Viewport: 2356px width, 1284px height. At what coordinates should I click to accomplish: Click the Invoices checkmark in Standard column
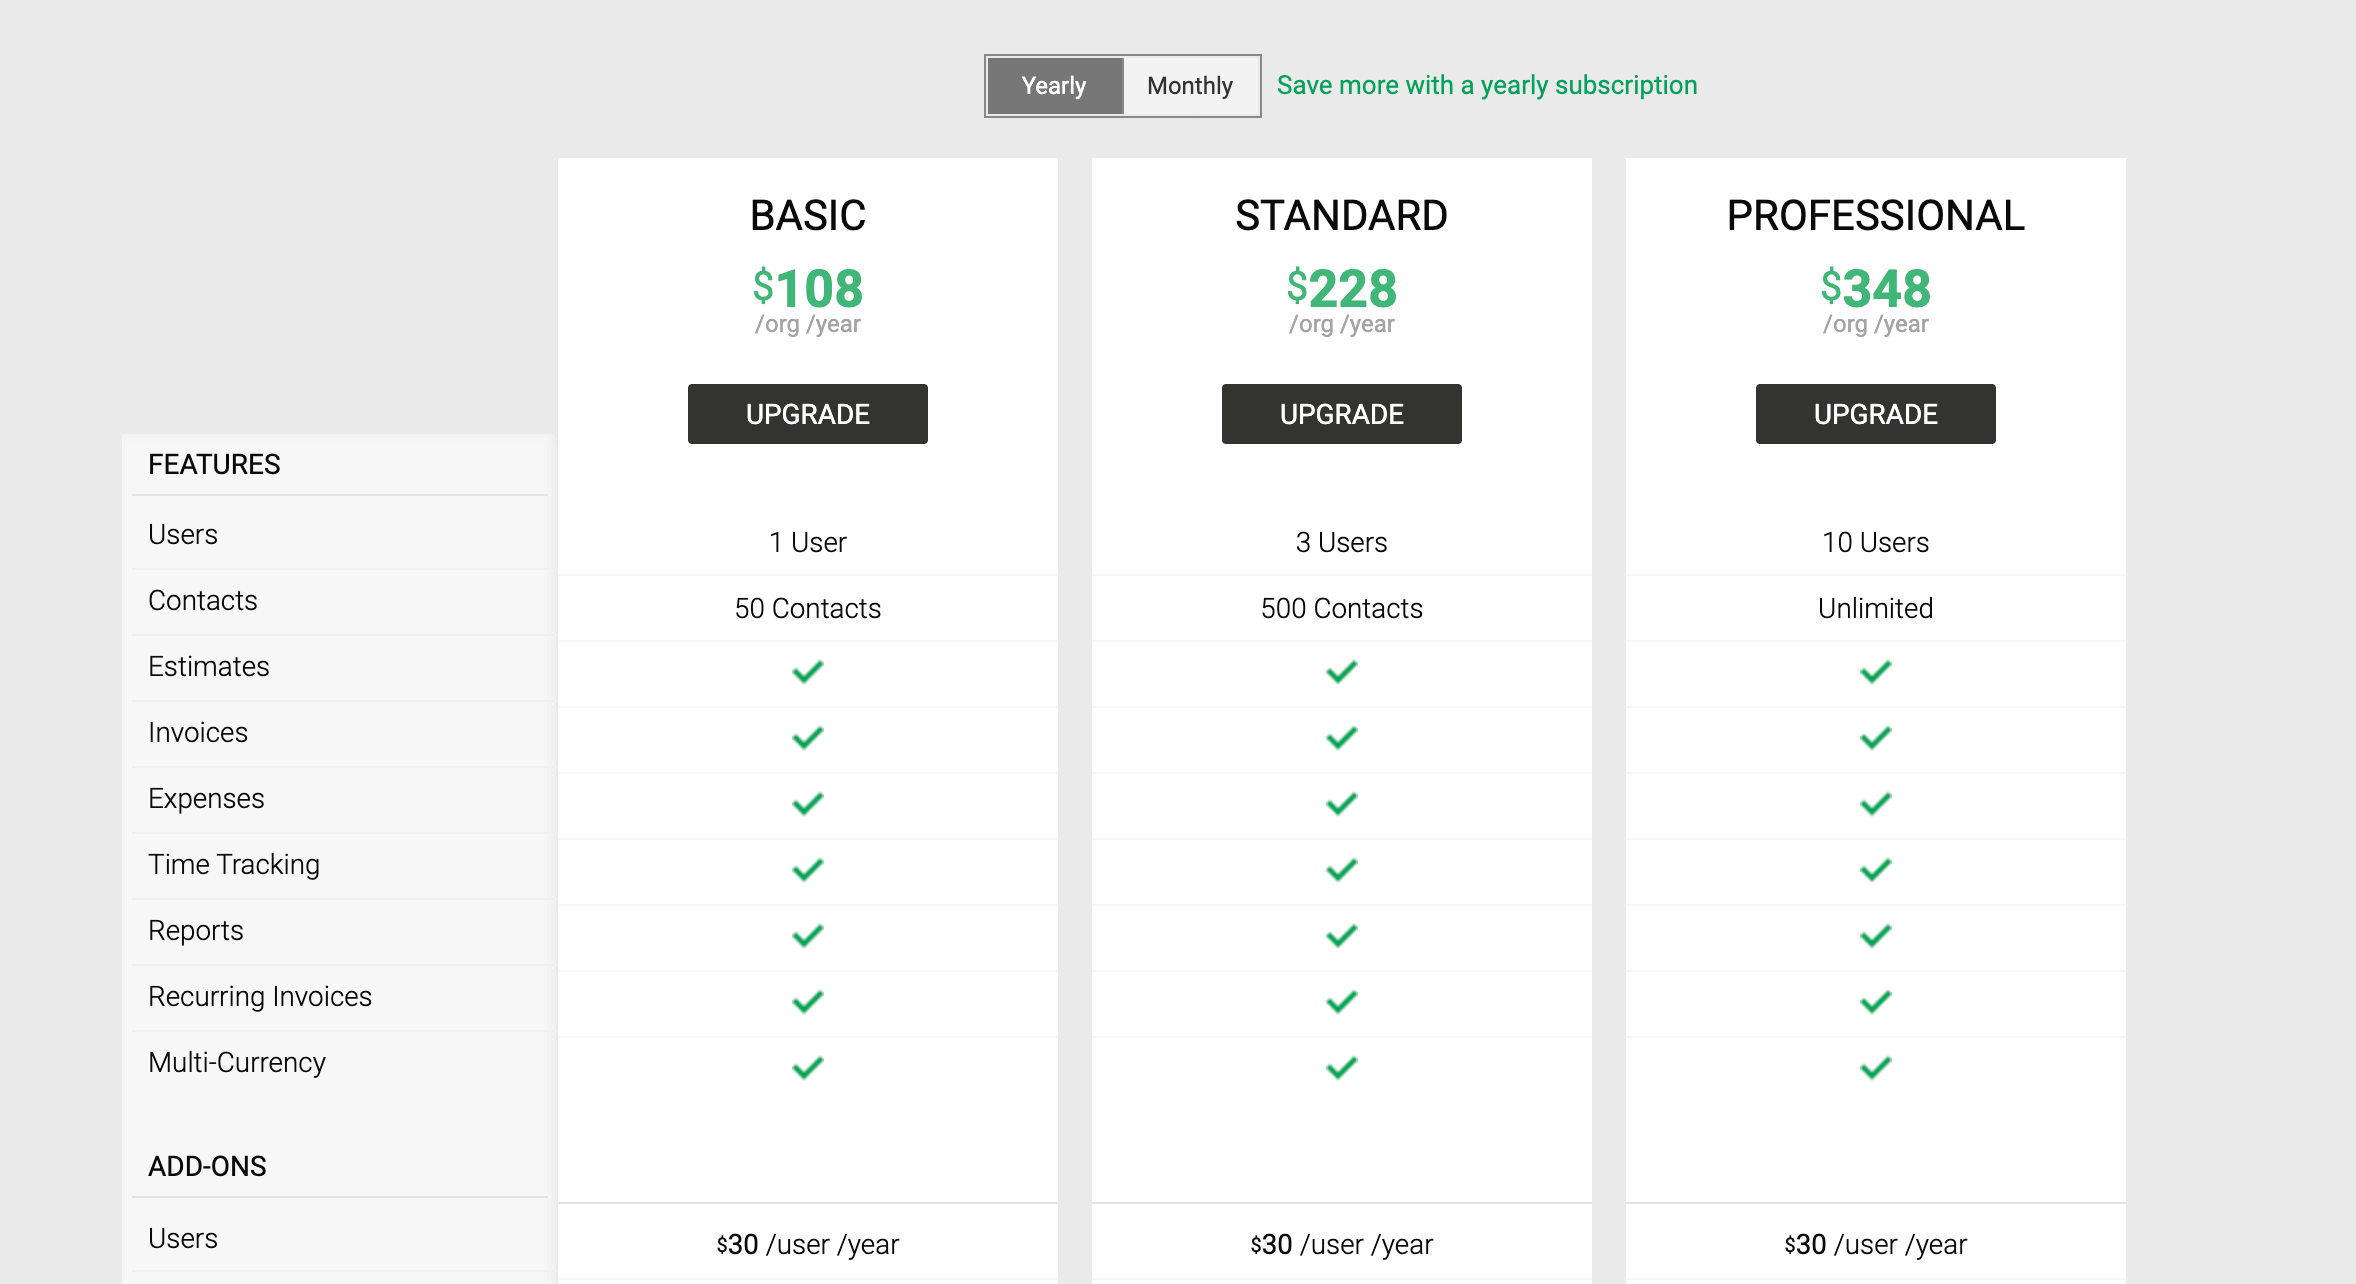pyautogui.click(x=1341, y=737)
